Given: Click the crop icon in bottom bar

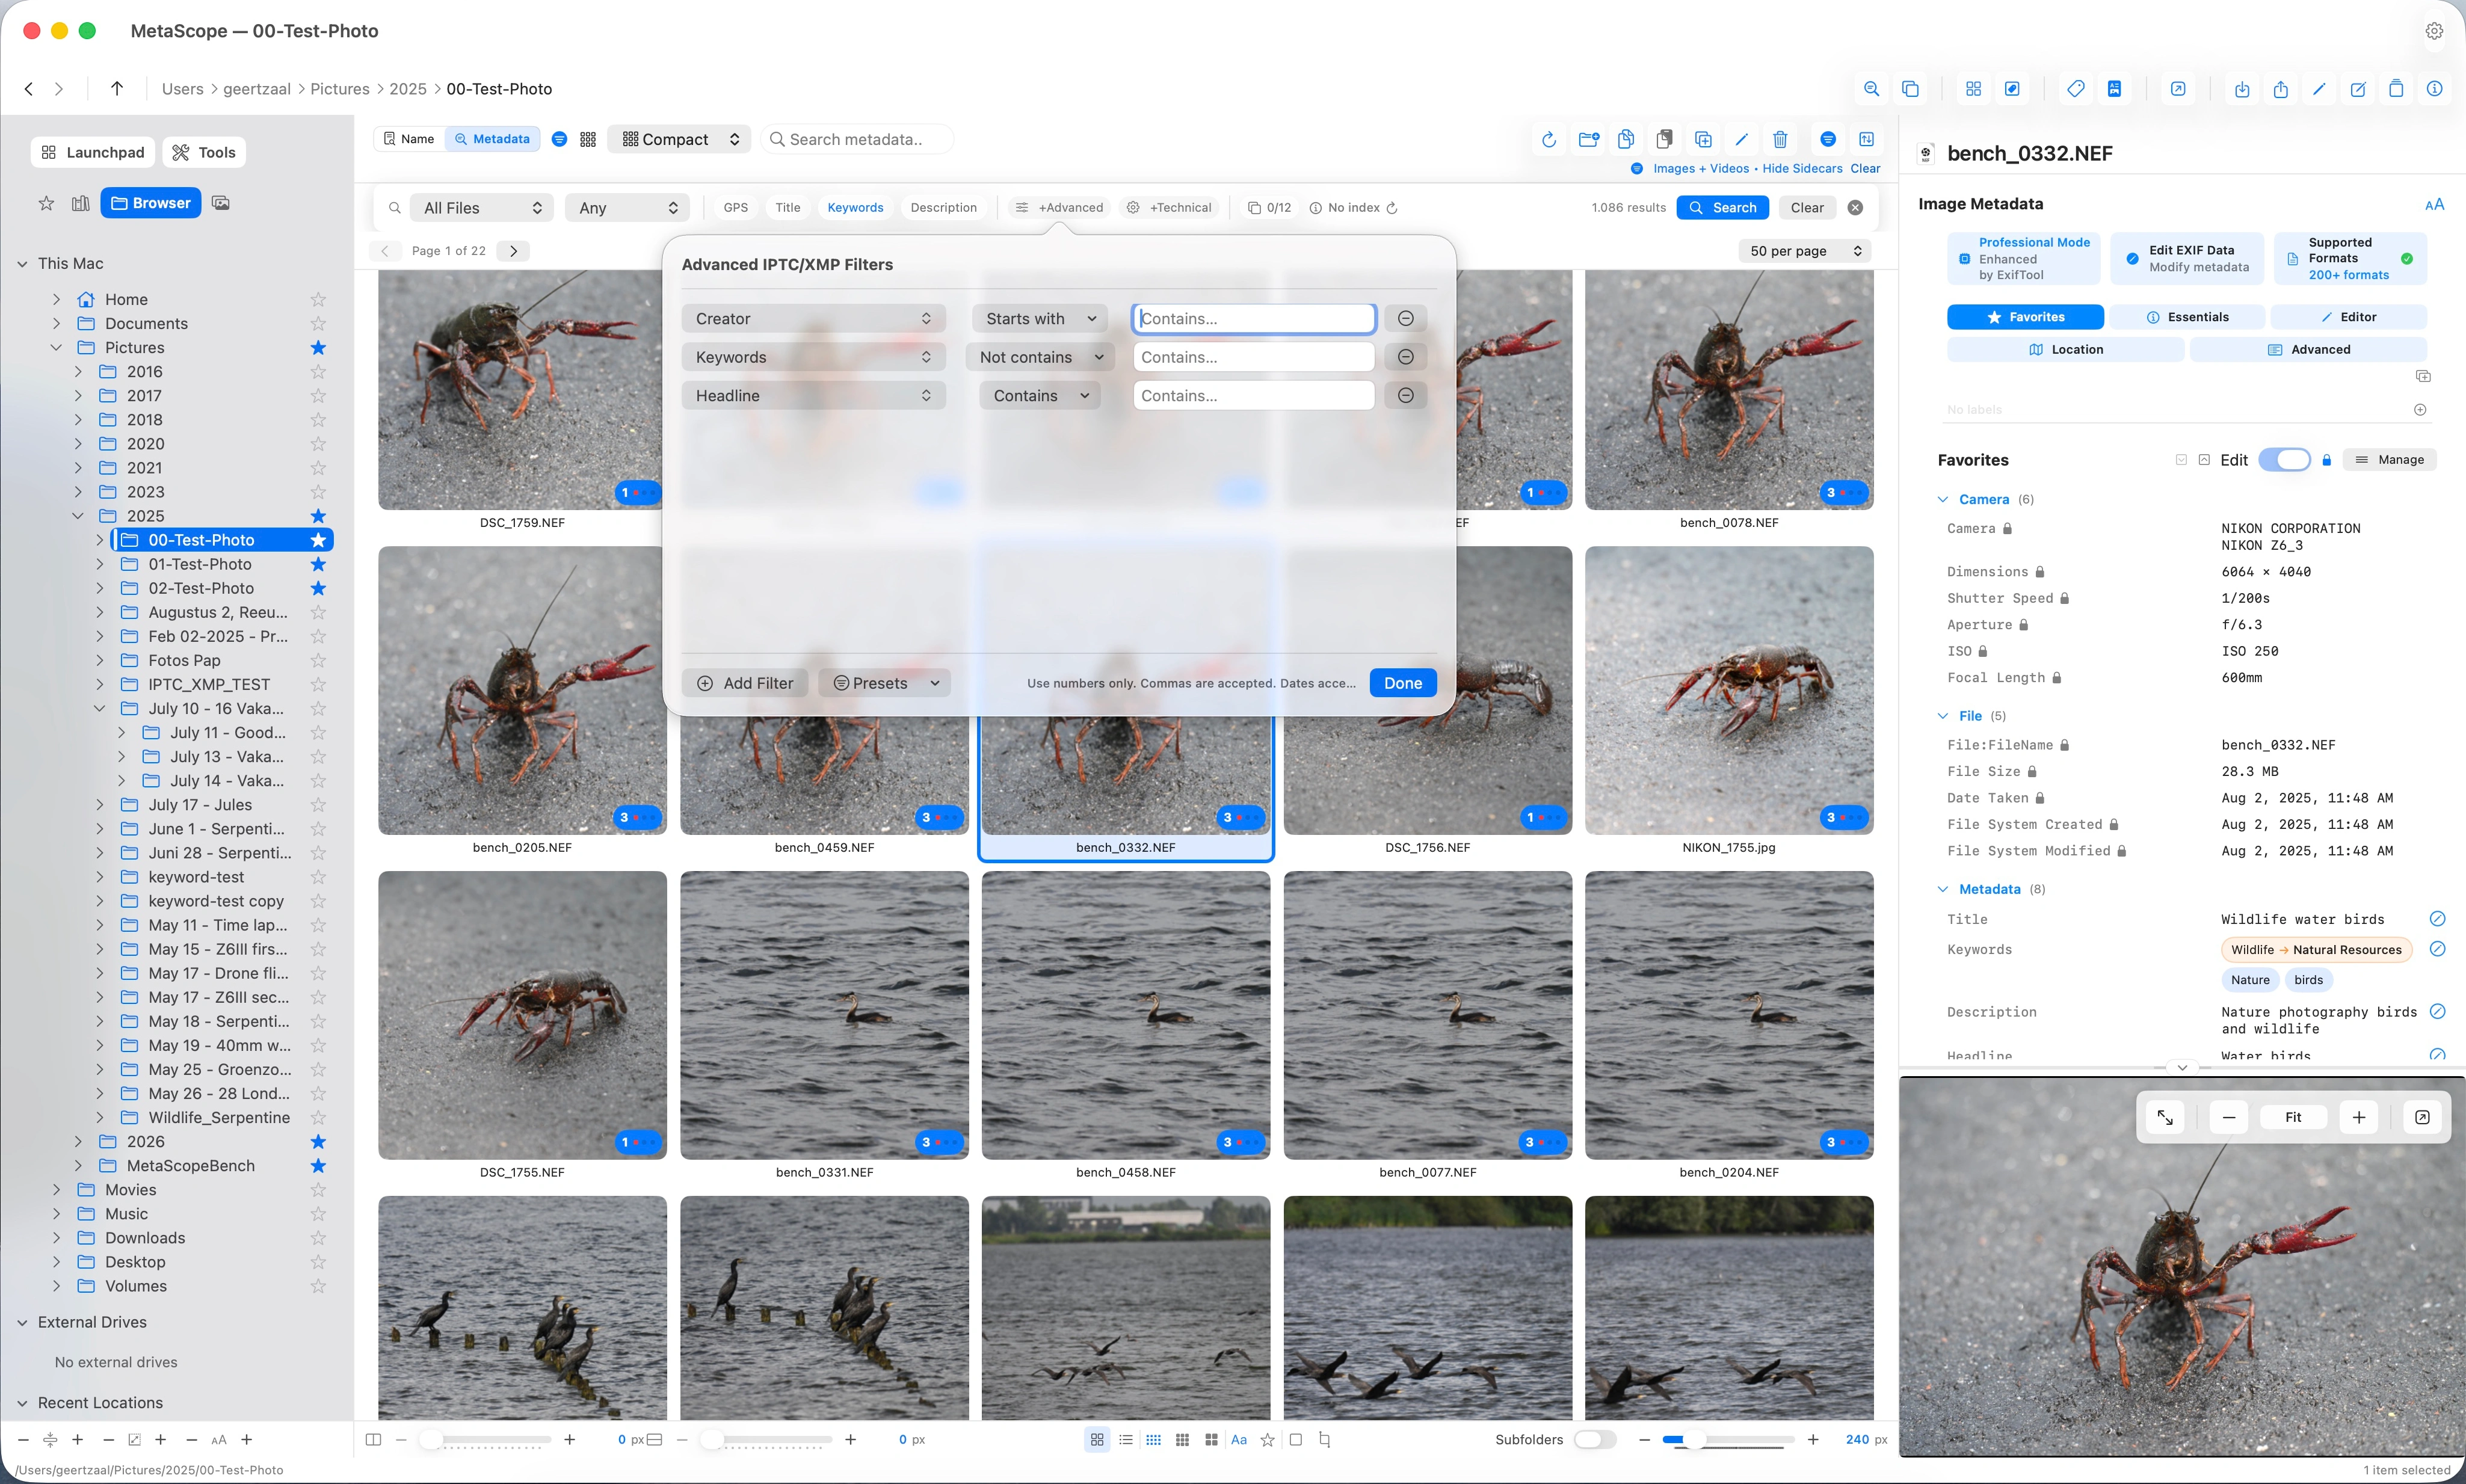Looking at the screenshot, I should 1325,1440.
